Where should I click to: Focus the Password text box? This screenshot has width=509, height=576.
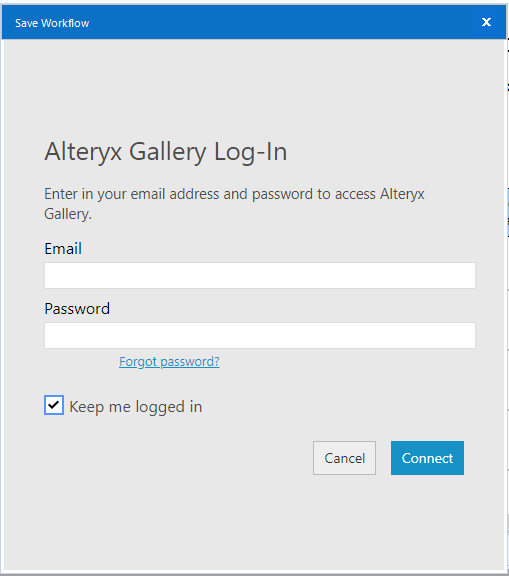[x=260, y=335]
